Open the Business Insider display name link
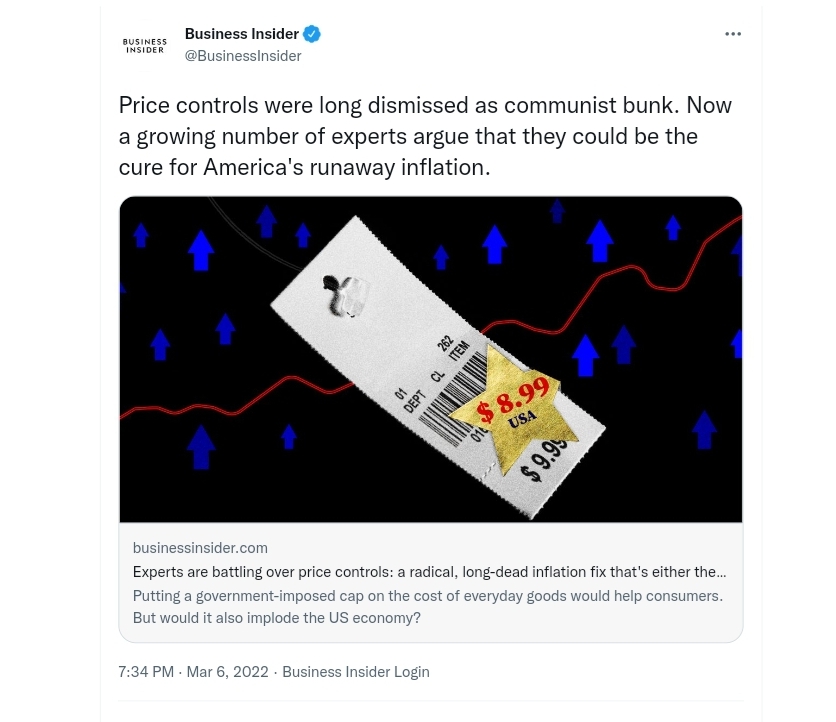836x722 pixels. [241, 34]
